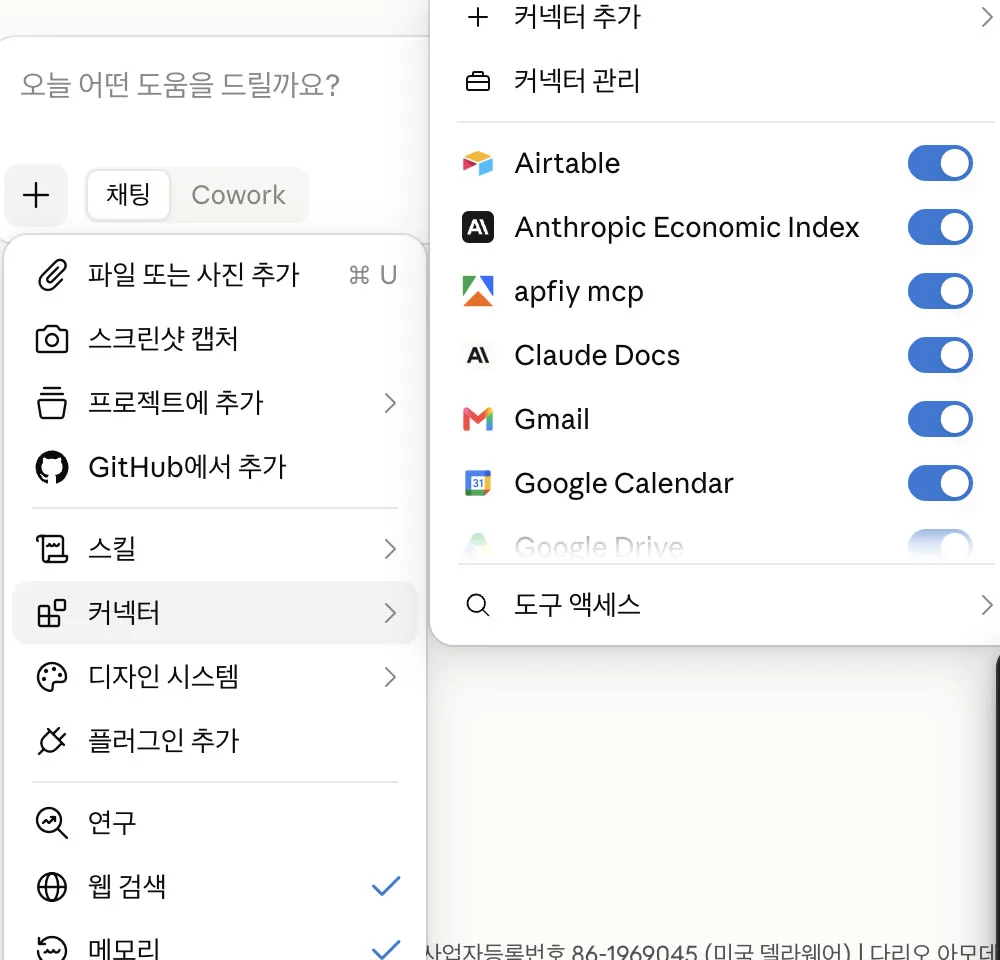Click the plus button beside the chat tab
This screenshot has height=960, width=1000.
tap(36, 195)
